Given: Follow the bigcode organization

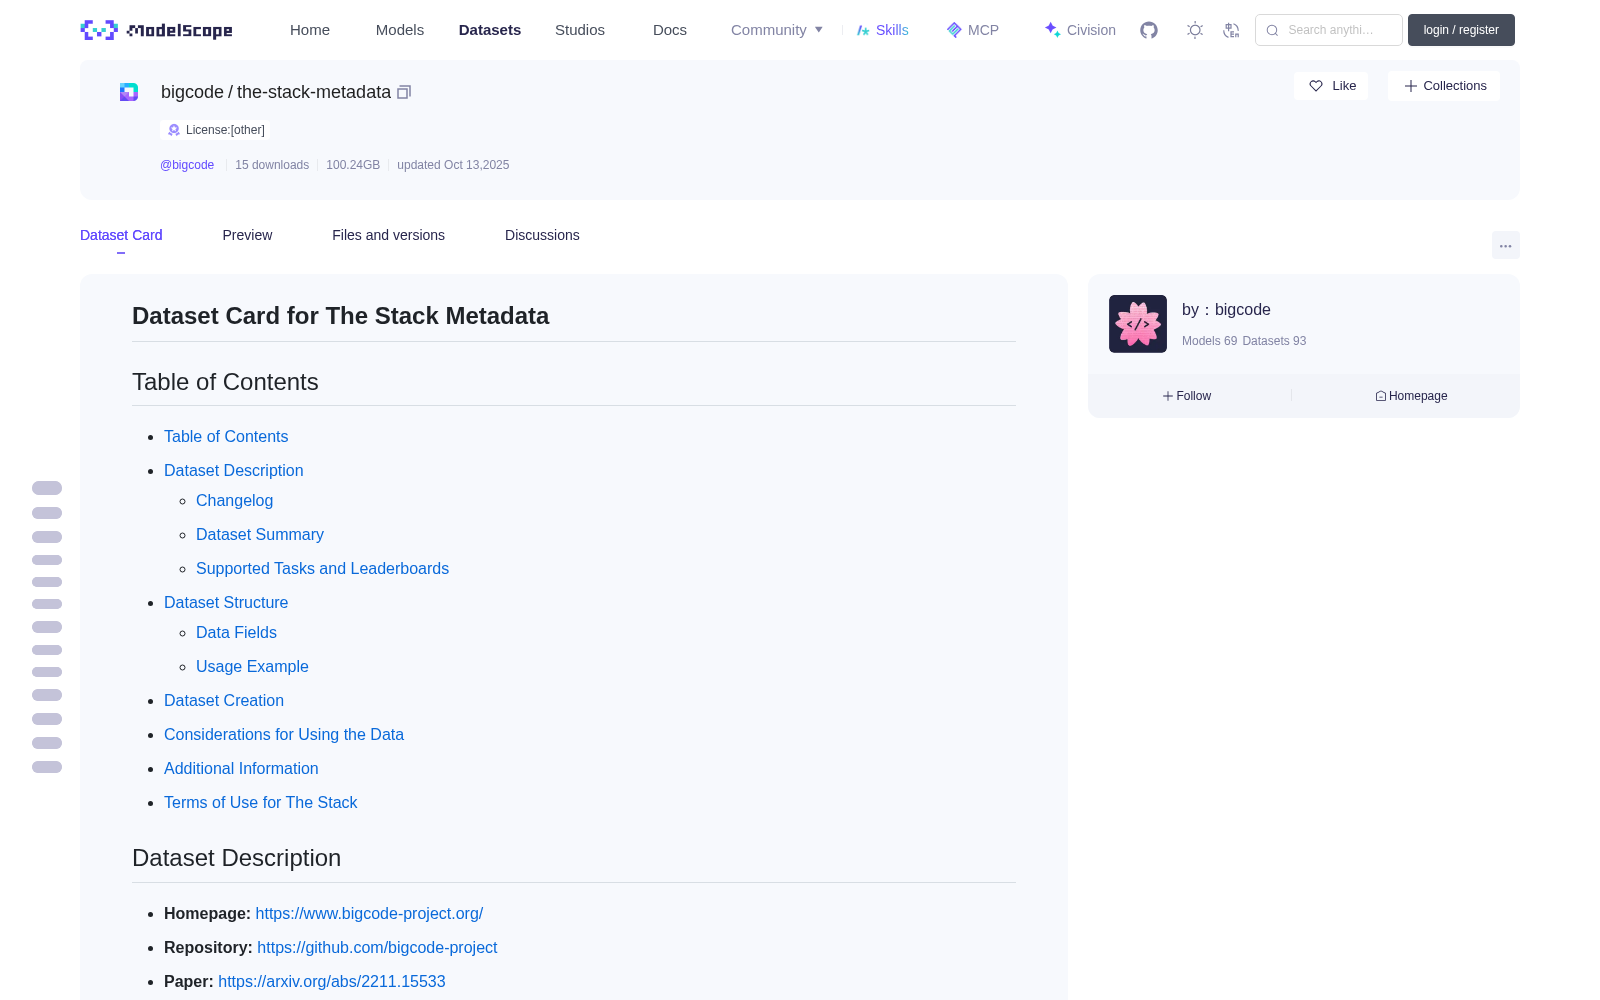Looking at the screenshot, I should tap(1187, 396).
